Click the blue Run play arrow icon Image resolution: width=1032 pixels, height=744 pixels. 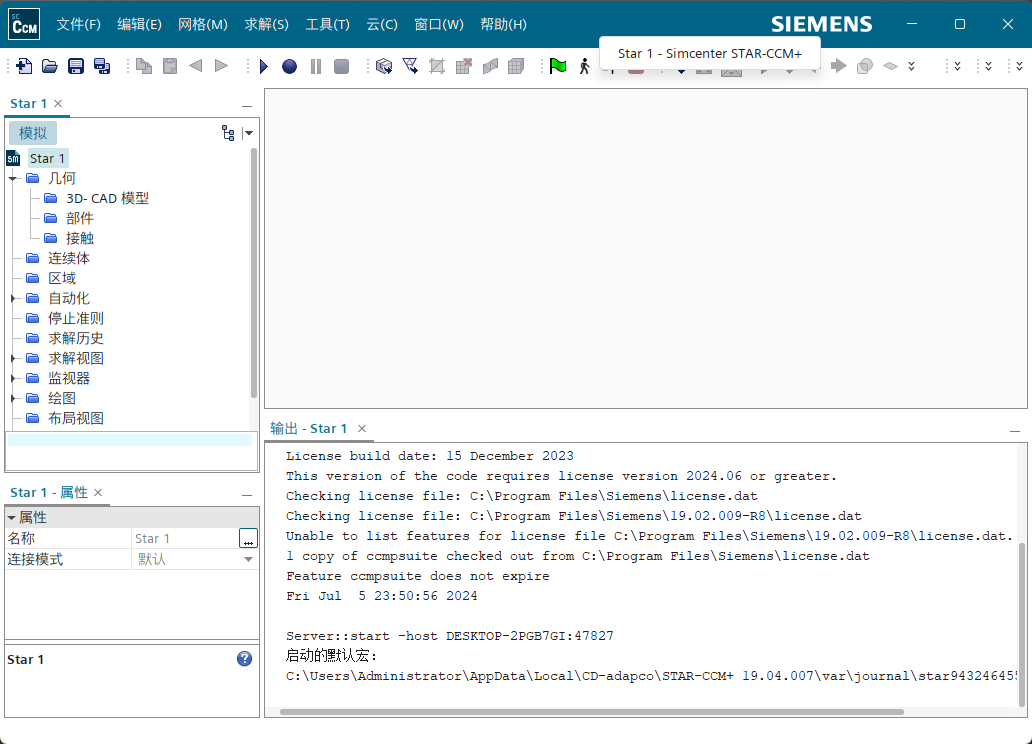click(x=264, y=66)
